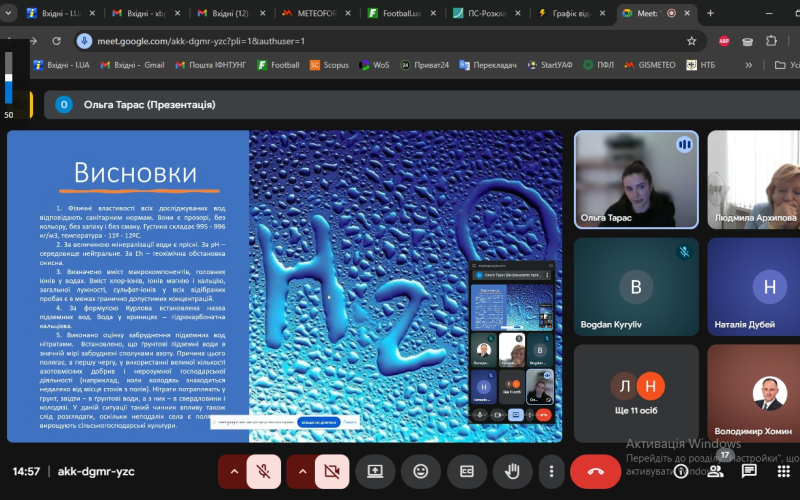The image size is (800, 500).
Task: Switch to the Графік відключень tab
Action: pos(571,13)
